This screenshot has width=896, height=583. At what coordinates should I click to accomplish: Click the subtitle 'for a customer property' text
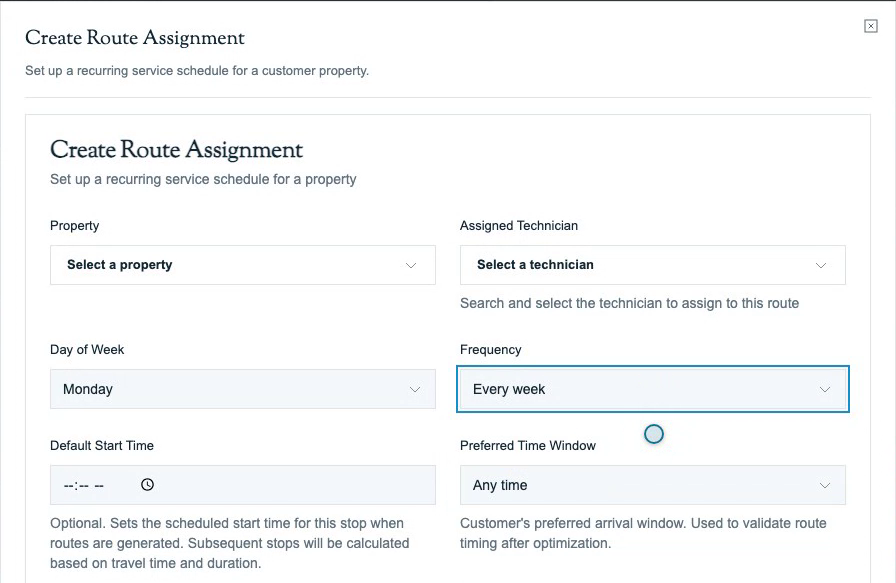pos(300,71)
